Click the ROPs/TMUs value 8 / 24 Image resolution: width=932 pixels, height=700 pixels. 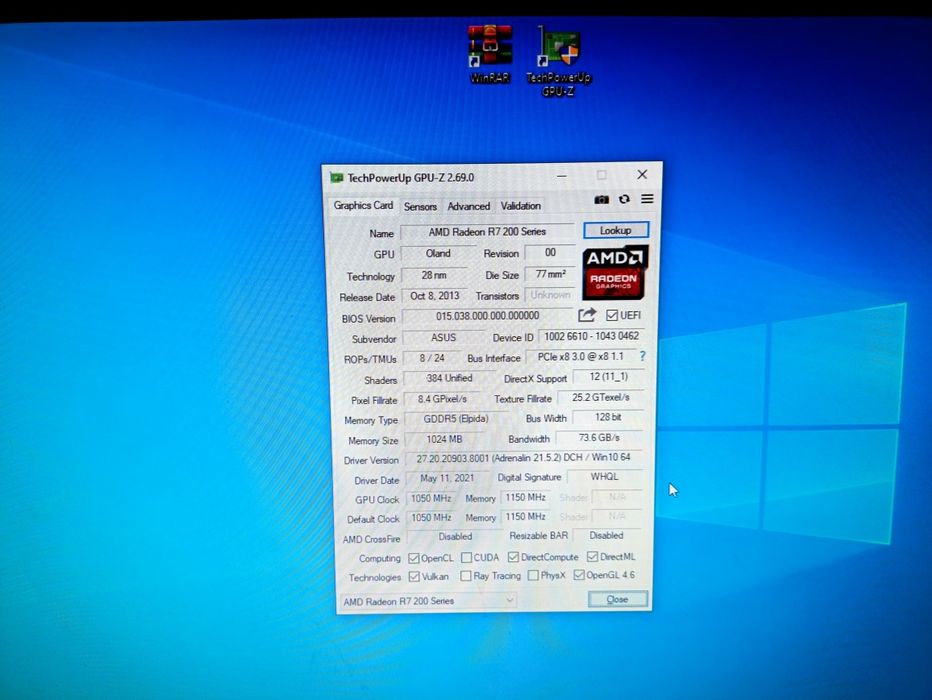tap(432, 358)
